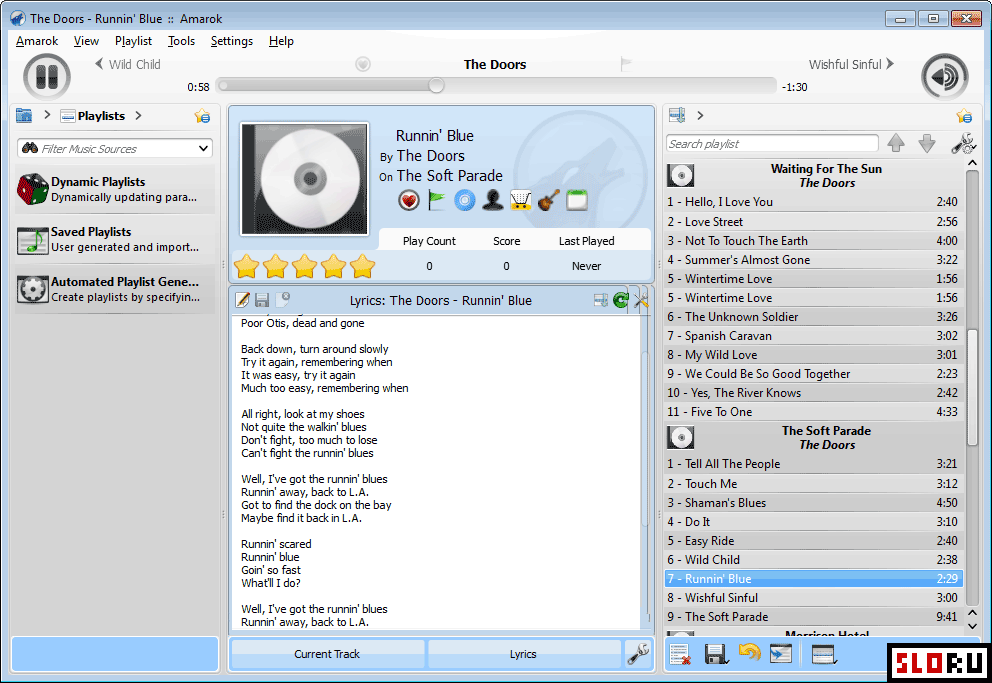This screenshot has width=992, height=683.
Task: Open the Tools menu
Action: point(181,41)
